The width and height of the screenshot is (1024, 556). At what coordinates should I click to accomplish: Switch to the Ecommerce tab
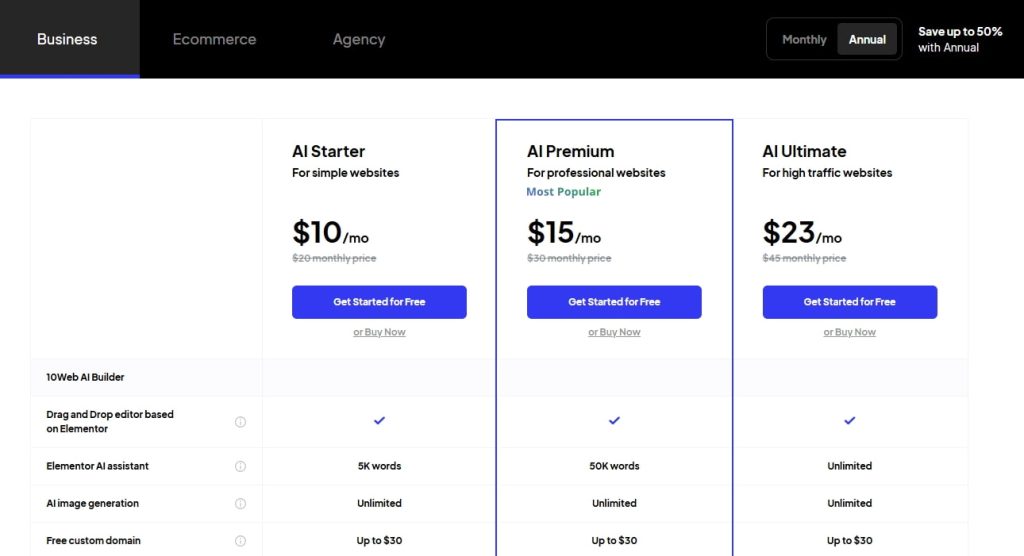214,40
